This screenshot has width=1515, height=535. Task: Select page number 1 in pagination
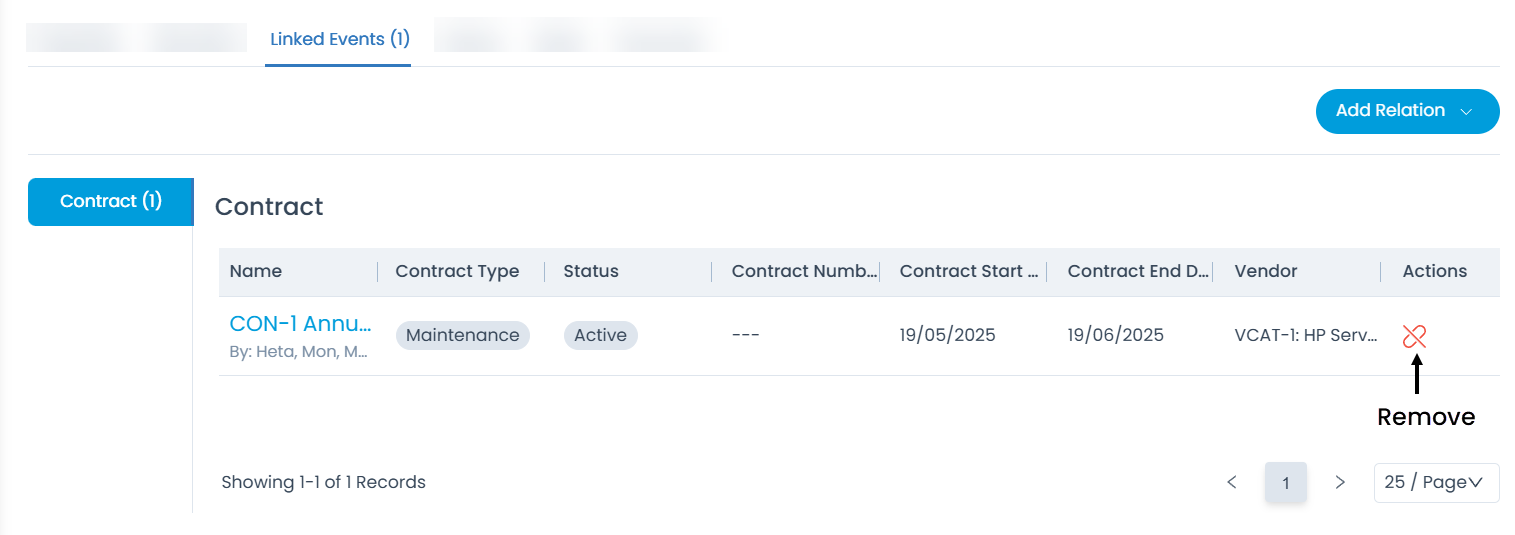tap(1286, 483)
